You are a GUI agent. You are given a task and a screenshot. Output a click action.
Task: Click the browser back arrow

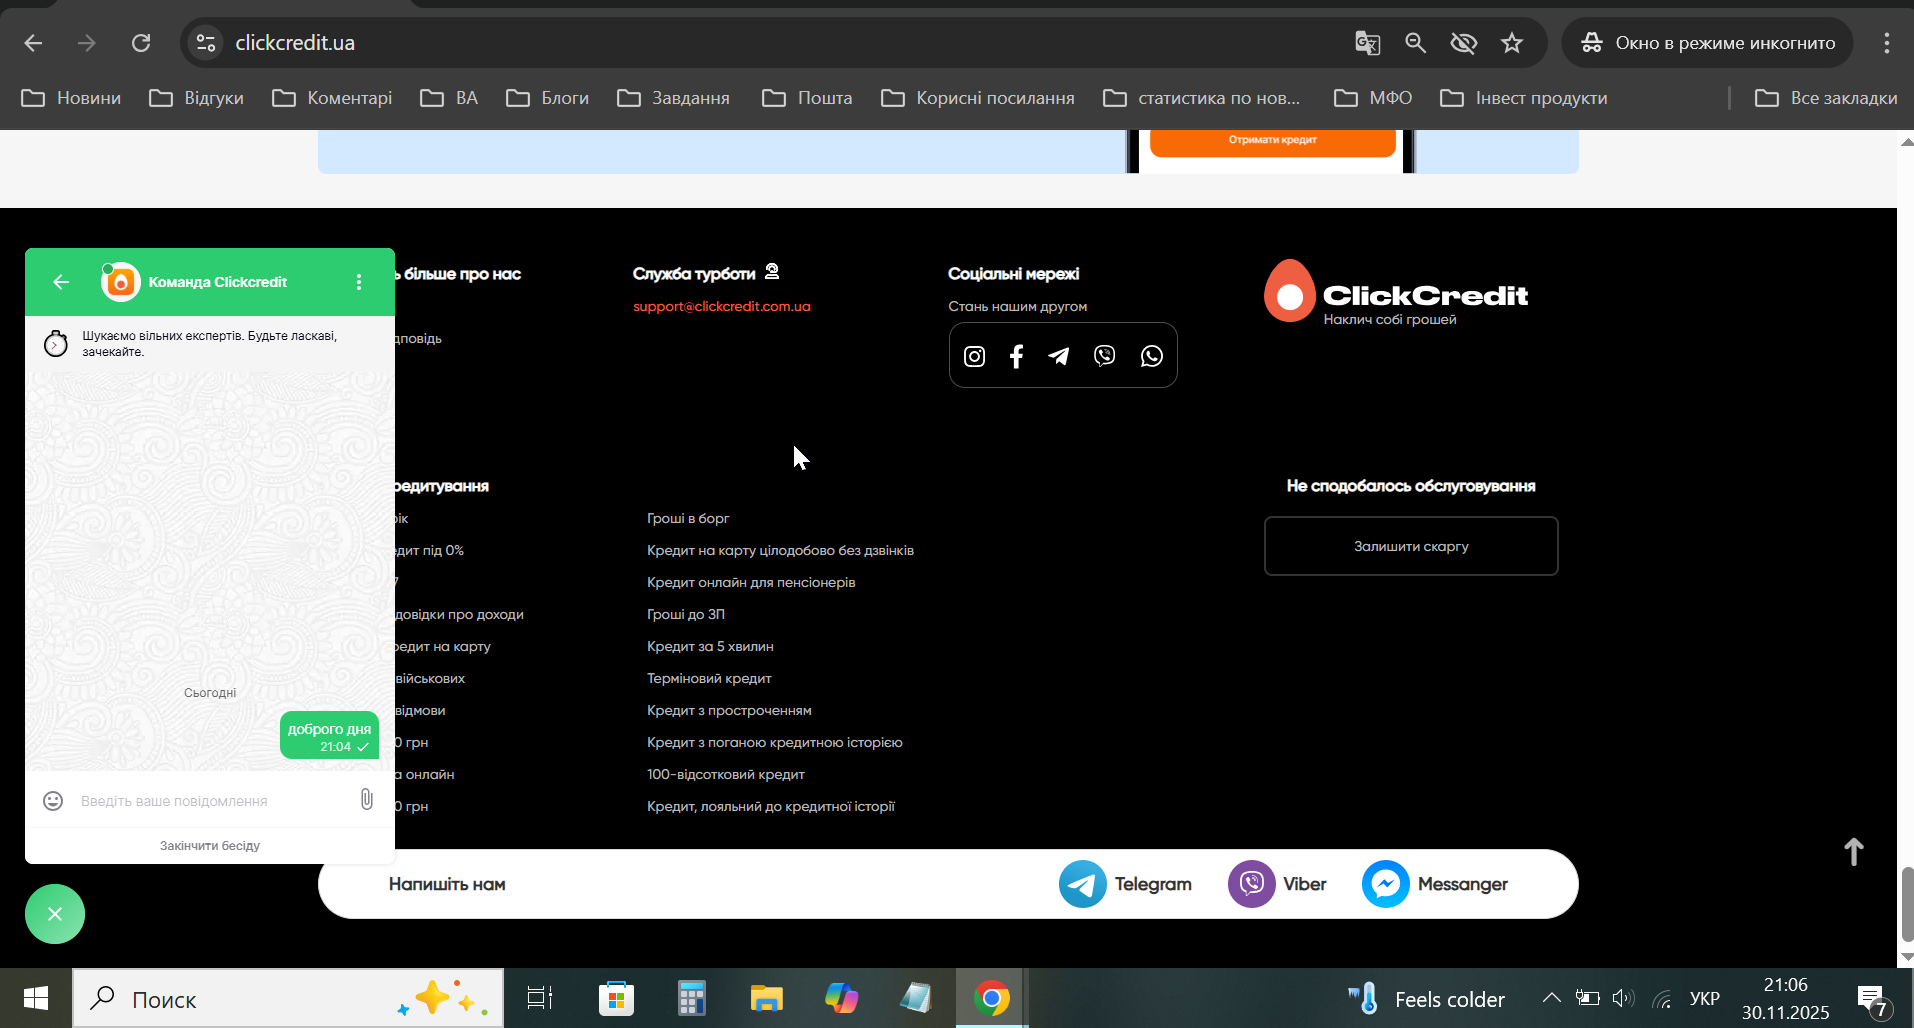(33, 43)
